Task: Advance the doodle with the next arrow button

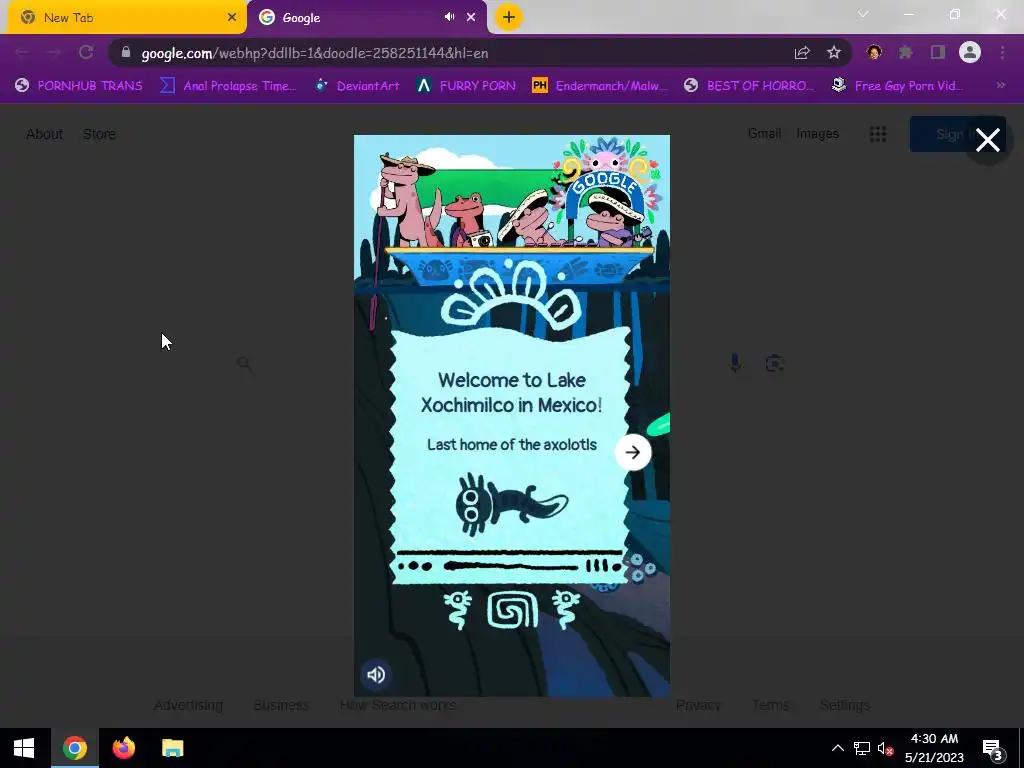Action: pyautogui.click(x=632, y=452)
